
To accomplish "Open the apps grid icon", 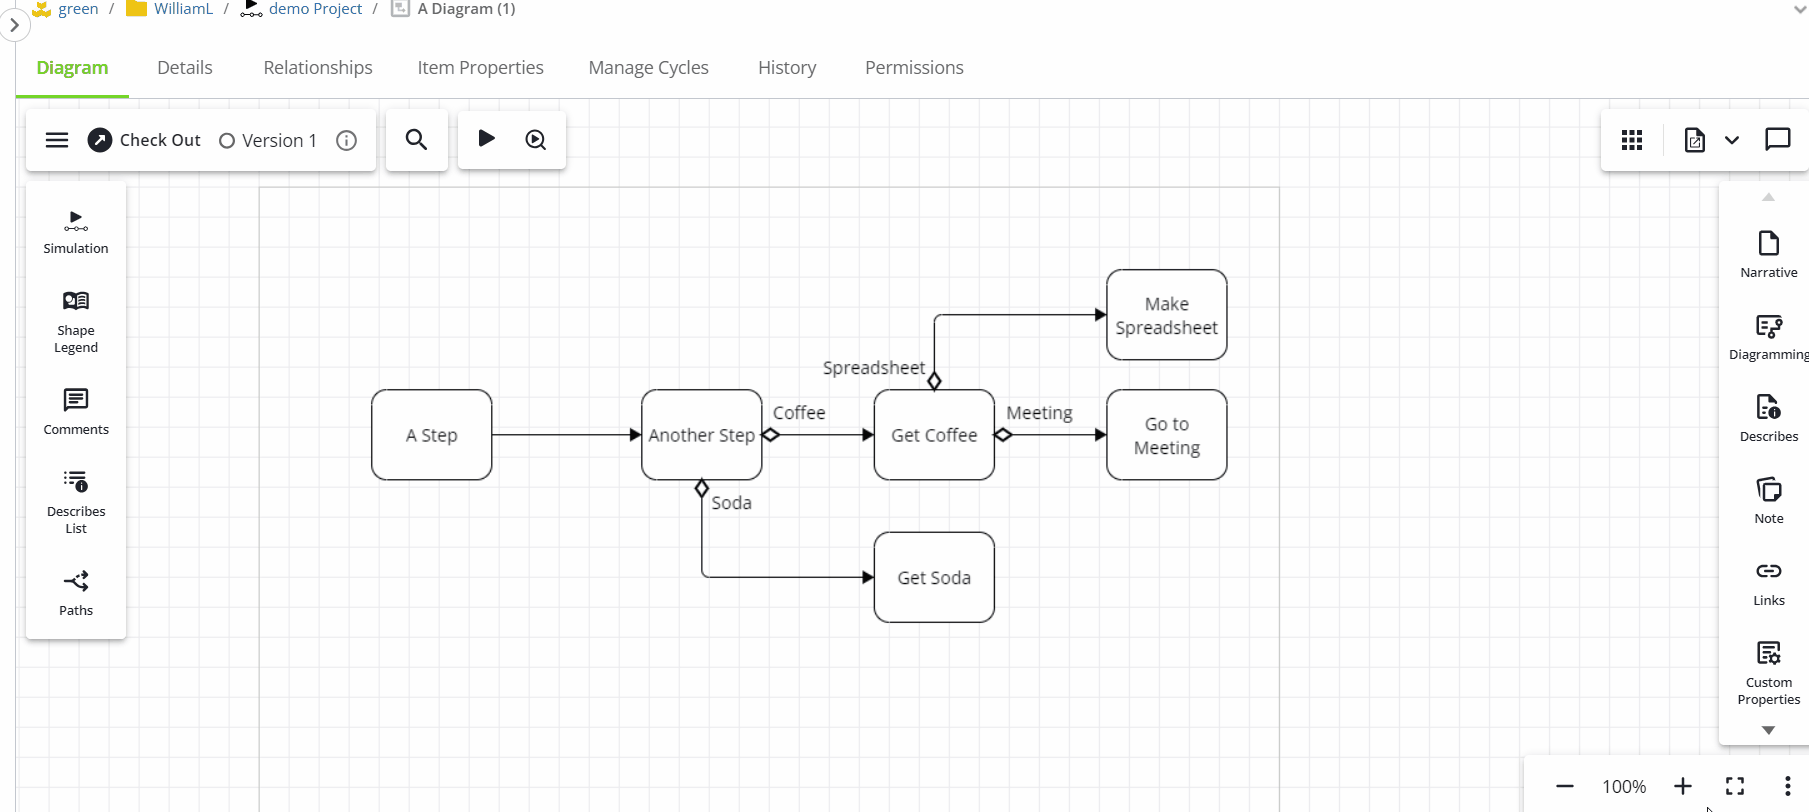I will click(x=1632, y=140).
